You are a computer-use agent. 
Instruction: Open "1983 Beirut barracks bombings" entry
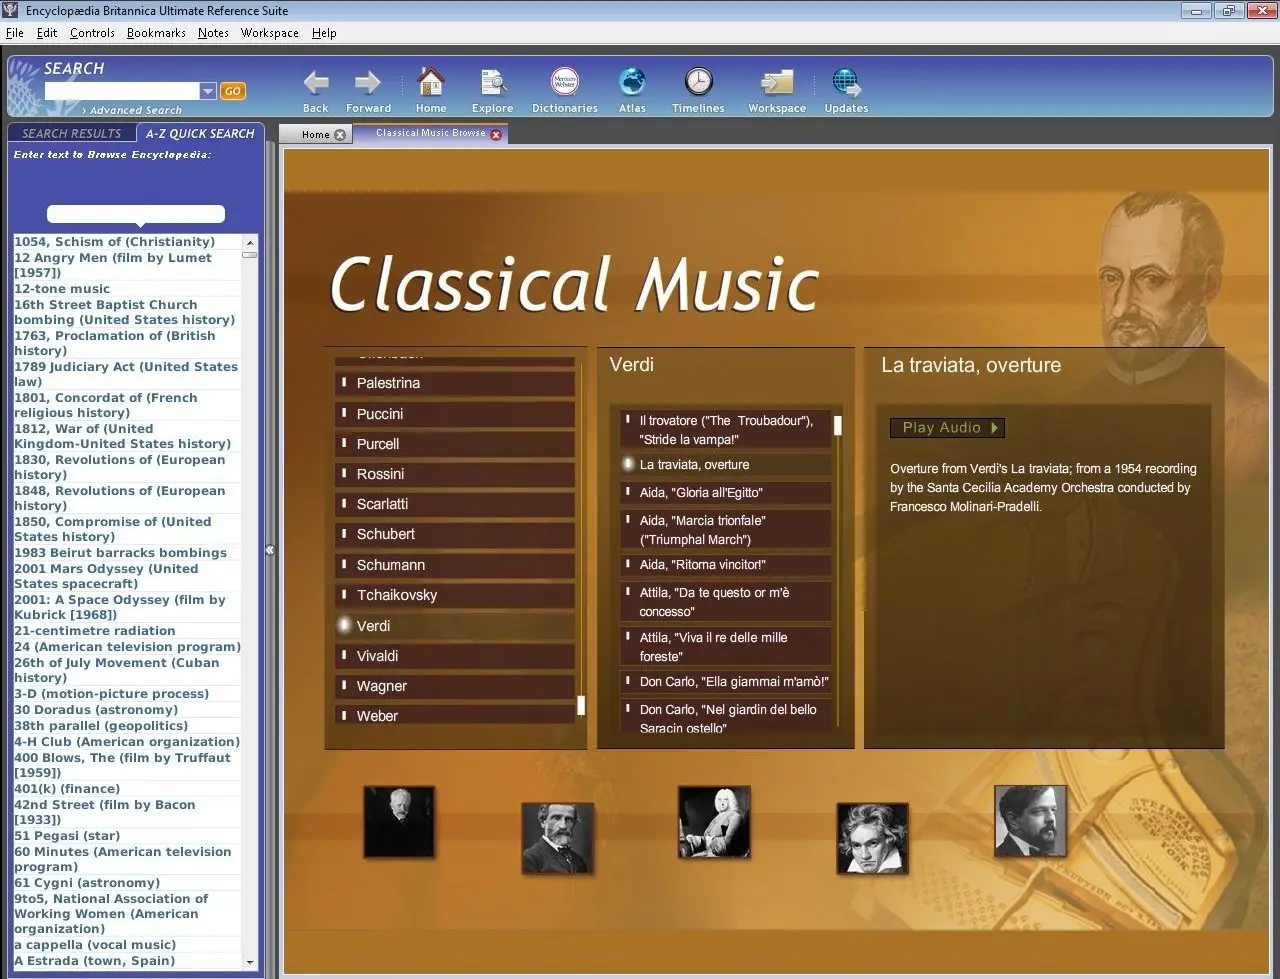pos(120,552)
